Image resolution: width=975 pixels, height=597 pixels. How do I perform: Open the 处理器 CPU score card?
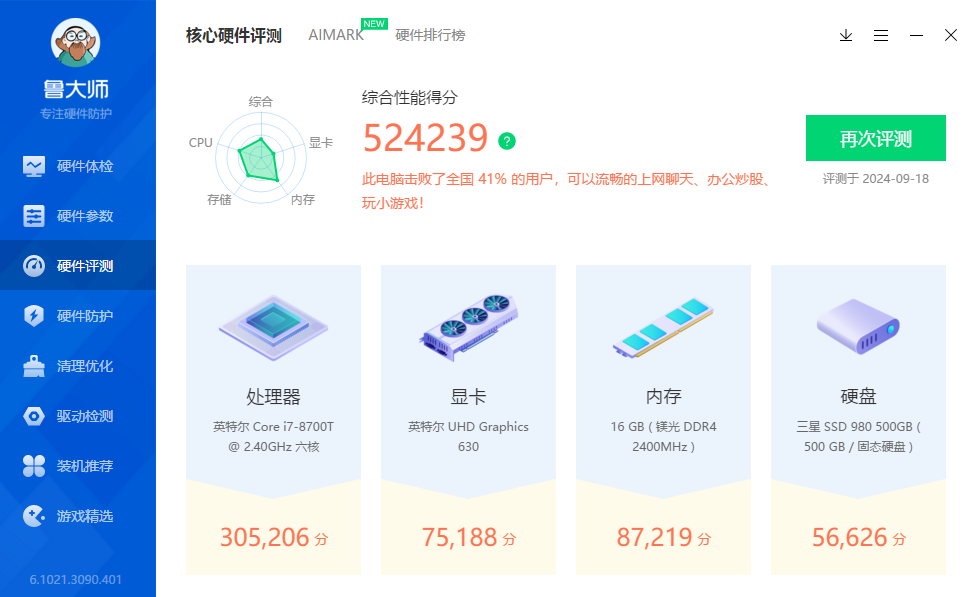(273, 420)
